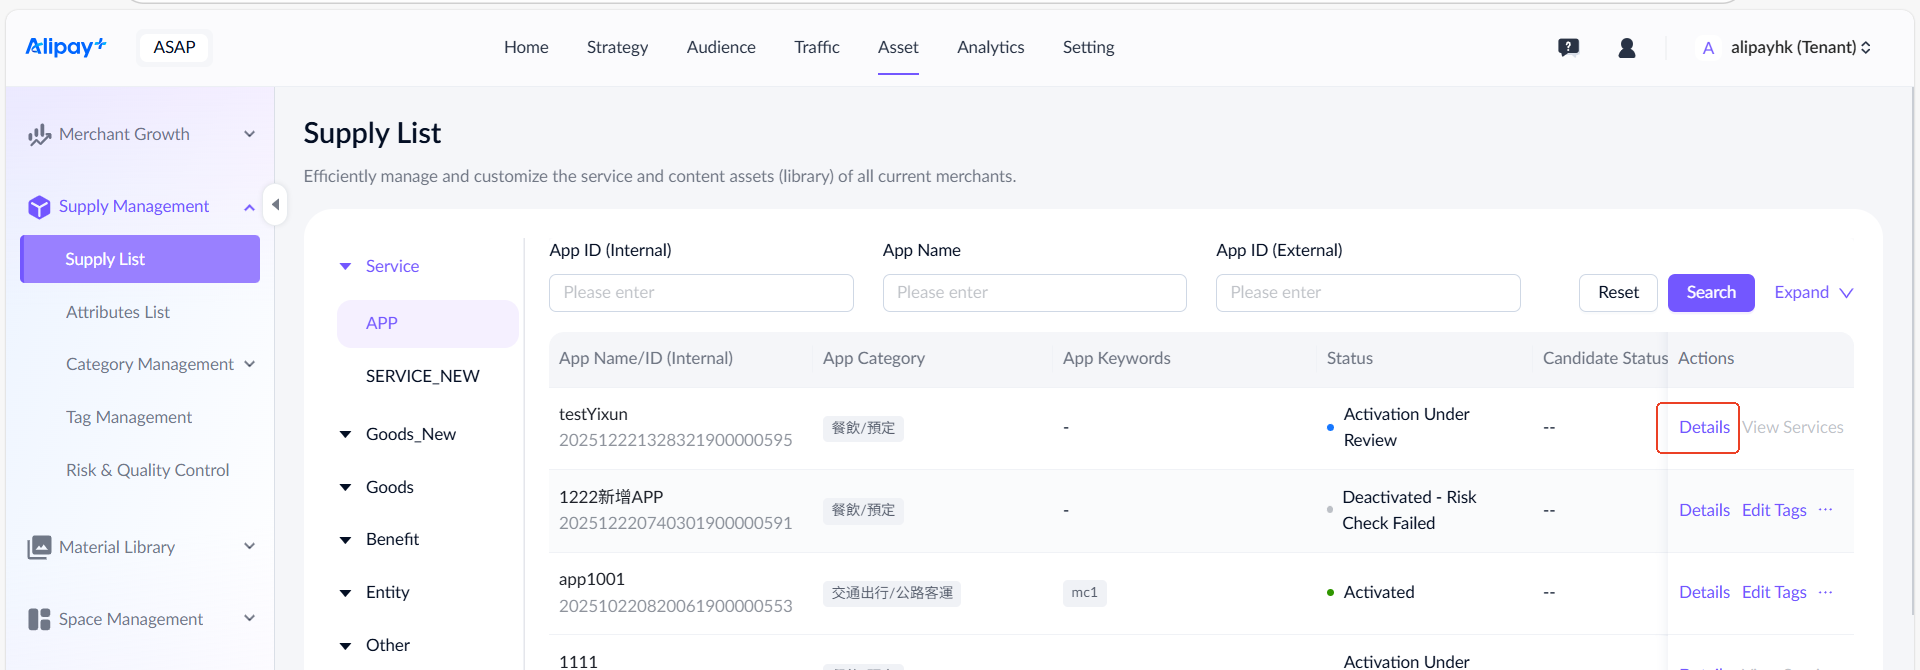Open Details for testYixun app
The width and height of the screenshot is (1920, 670).
click(x=1703, y=427)
